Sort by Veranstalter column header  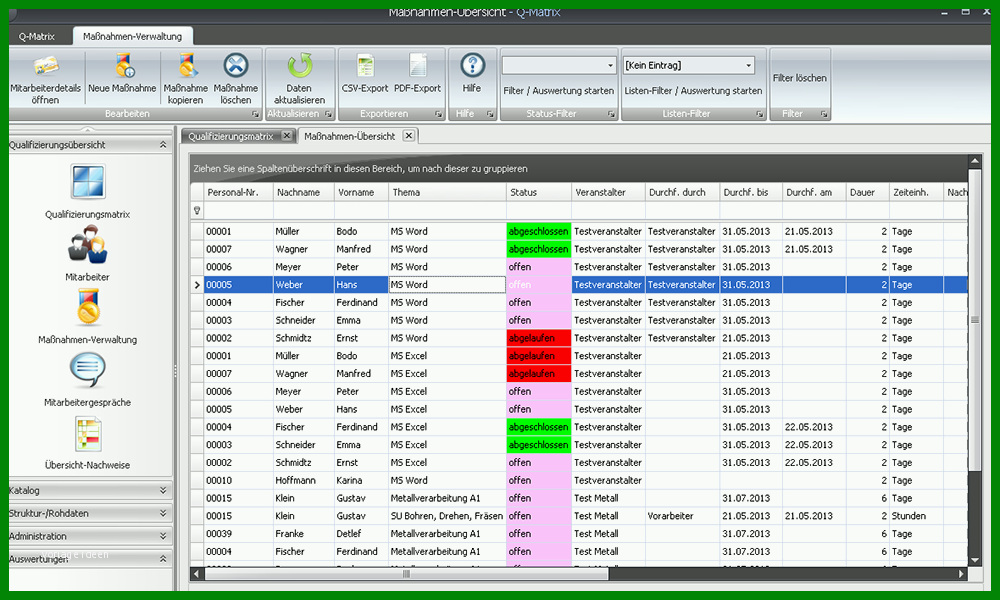click(x=608, y=192)
